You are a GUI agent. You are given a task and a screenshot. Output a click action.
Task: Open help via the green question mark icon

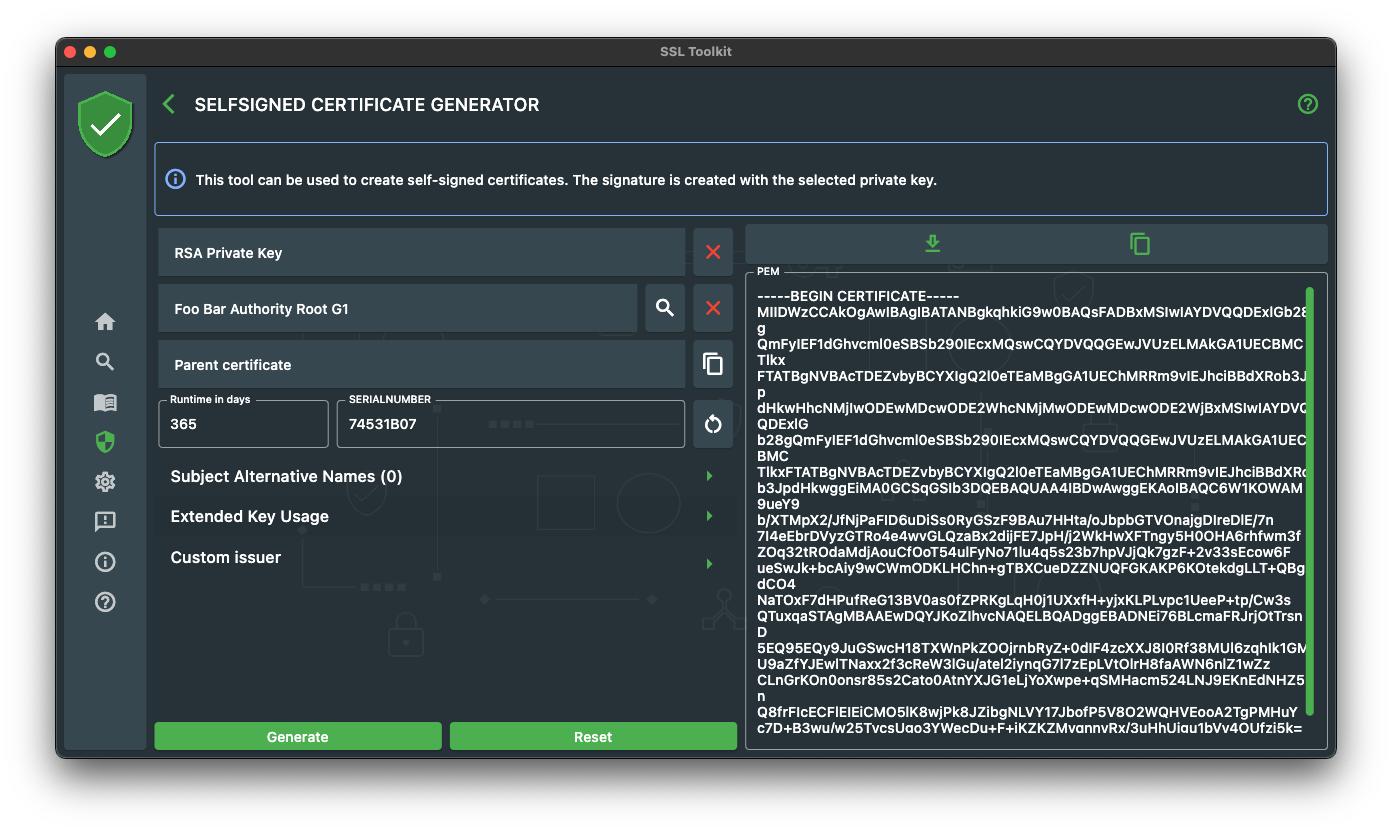pos(1307,104)
